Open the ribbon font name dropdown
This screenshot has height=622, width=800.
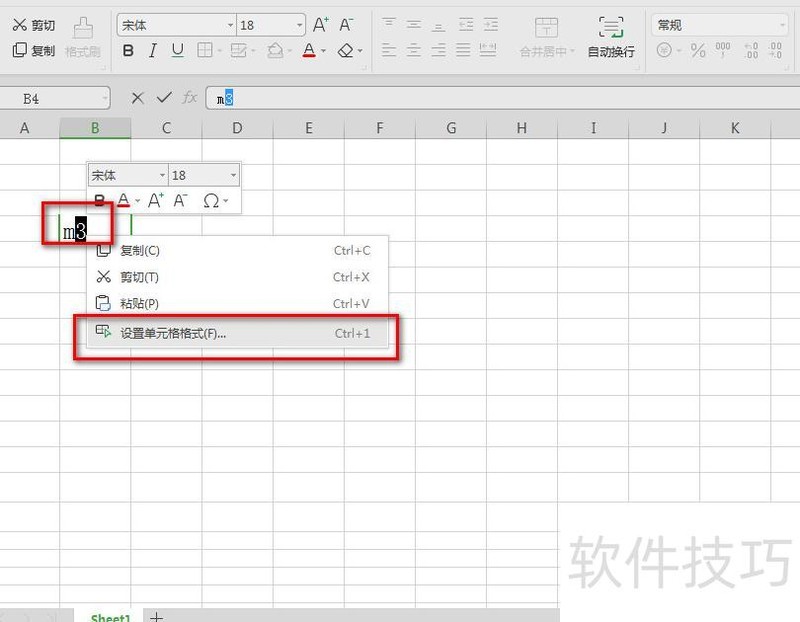(x=230, y=25)
